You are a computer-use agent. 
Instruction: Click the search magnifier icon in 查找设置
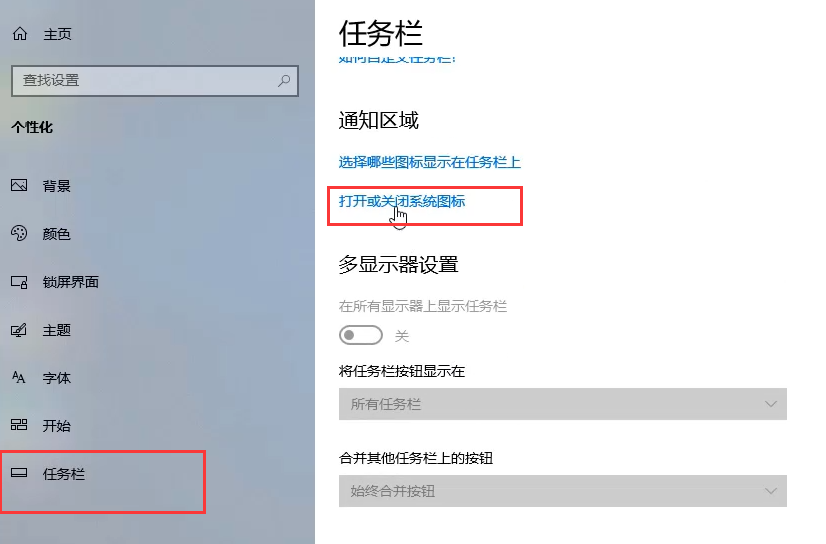point(284,81)
